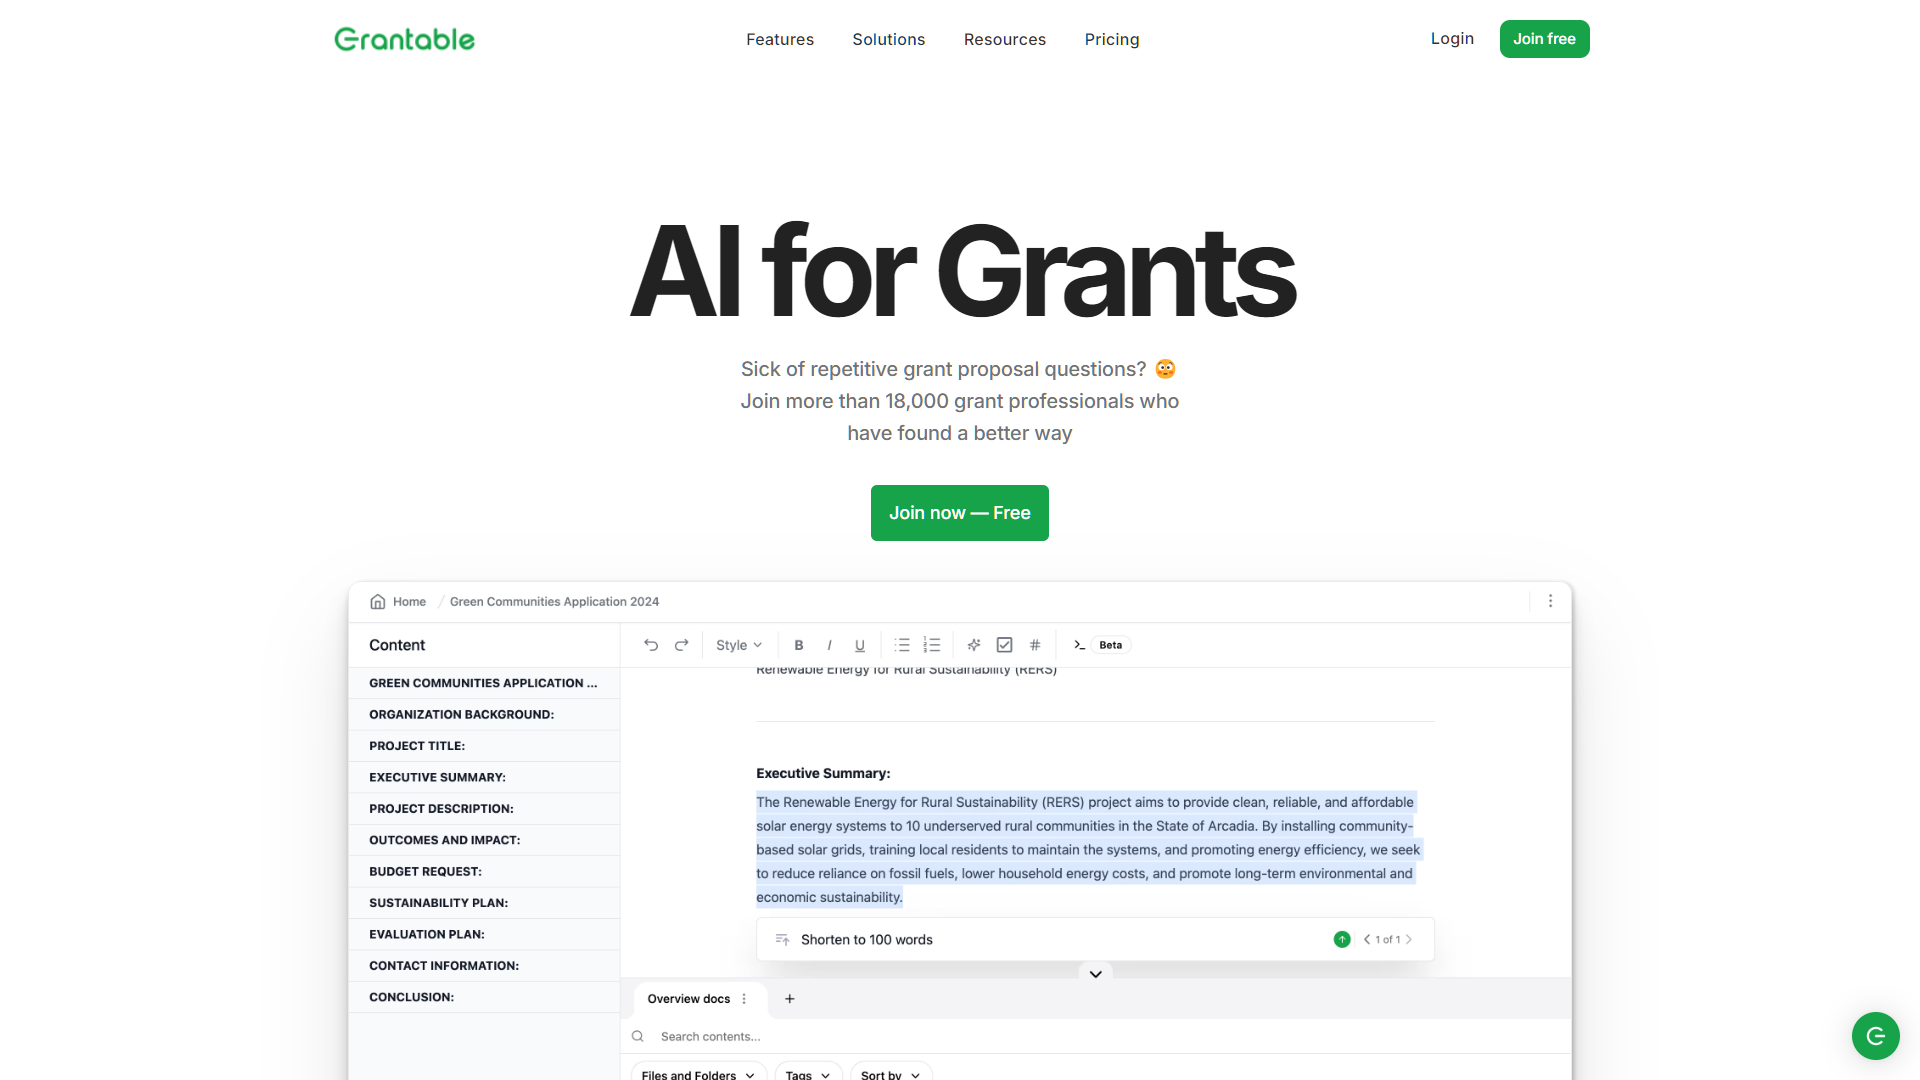Insert a bulleted list
Viewport: 1920px width, 1080px height.
pos(902,645)
